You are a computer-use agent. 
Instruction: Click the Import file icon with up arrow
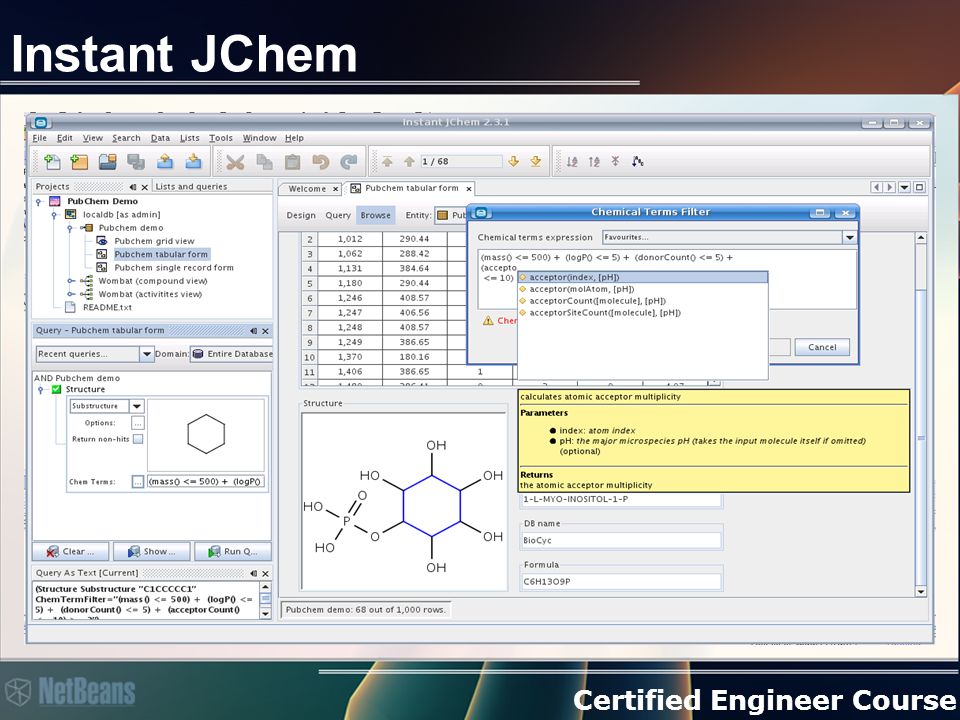point(165,162)
